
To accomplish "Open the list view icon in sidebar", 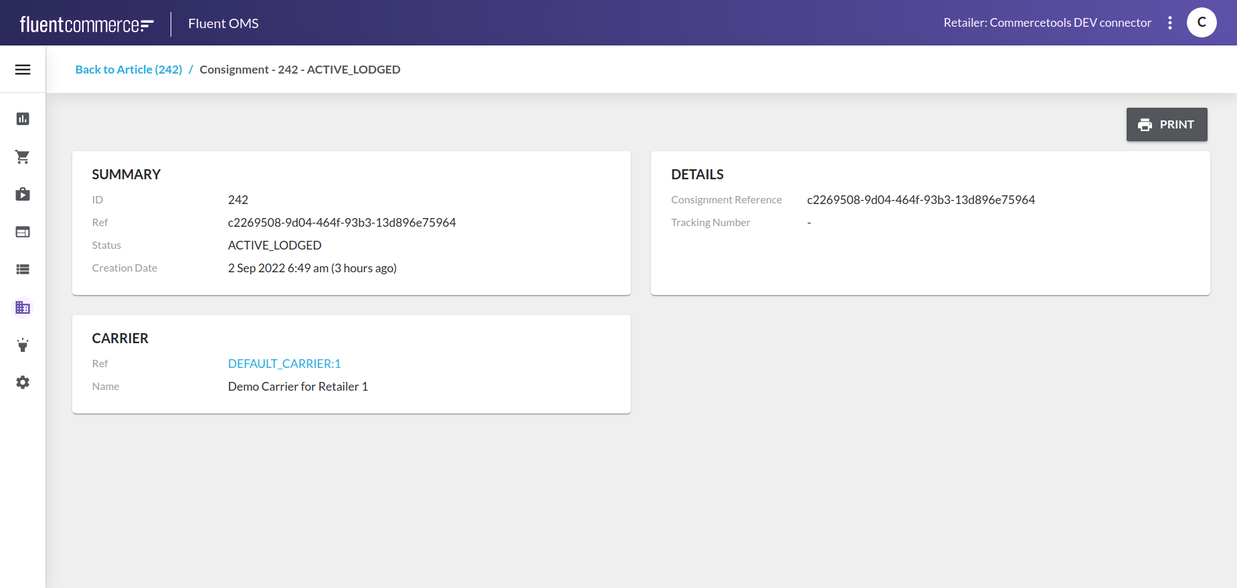I will [x=22, y=270].
